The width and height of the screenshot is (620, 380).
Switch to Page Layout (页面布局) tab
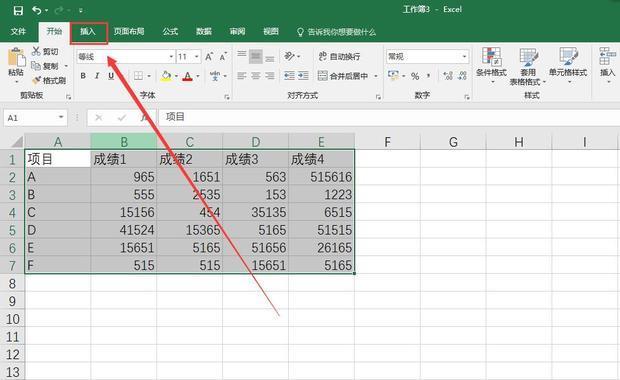(129, 32)
